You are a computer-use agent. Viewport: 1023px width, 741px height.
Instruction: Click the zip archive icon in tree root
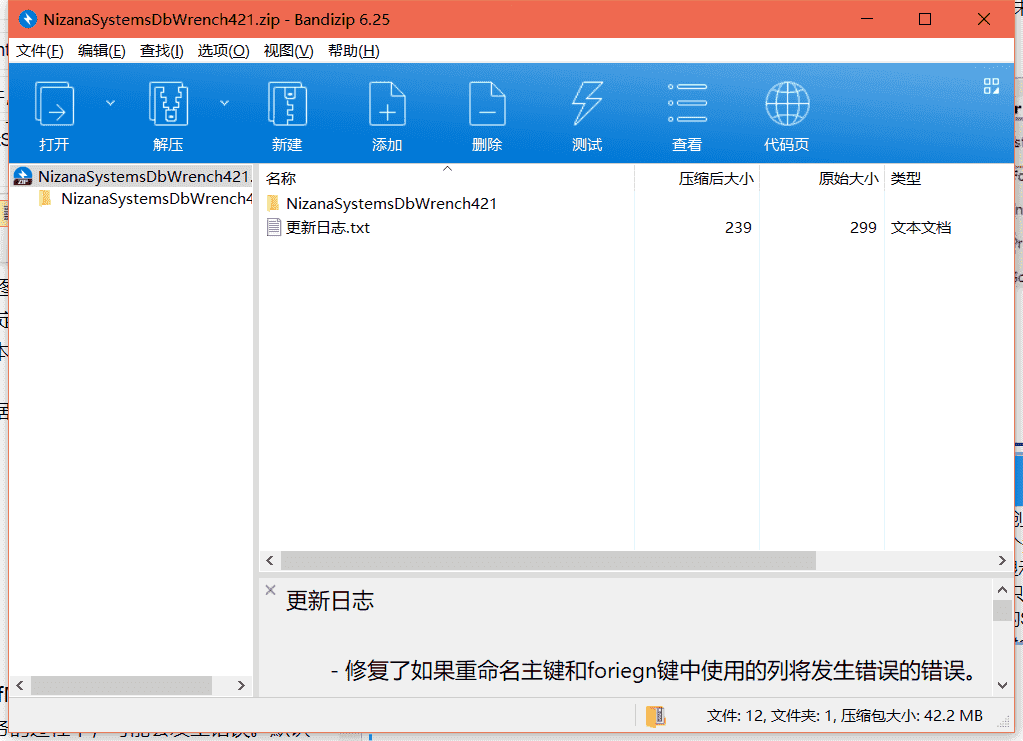[23, 177]
